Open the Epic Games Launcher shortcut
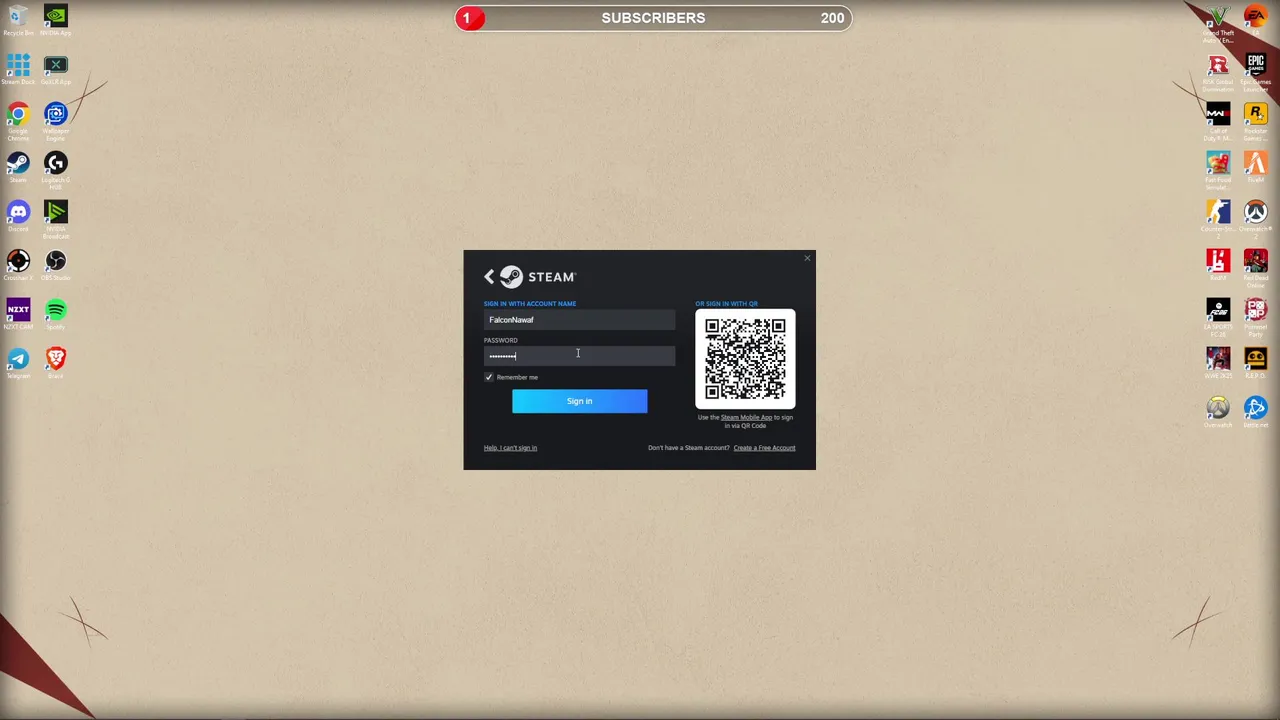The width and height of the screenshot is (1280, 720). click(1256, 71)
